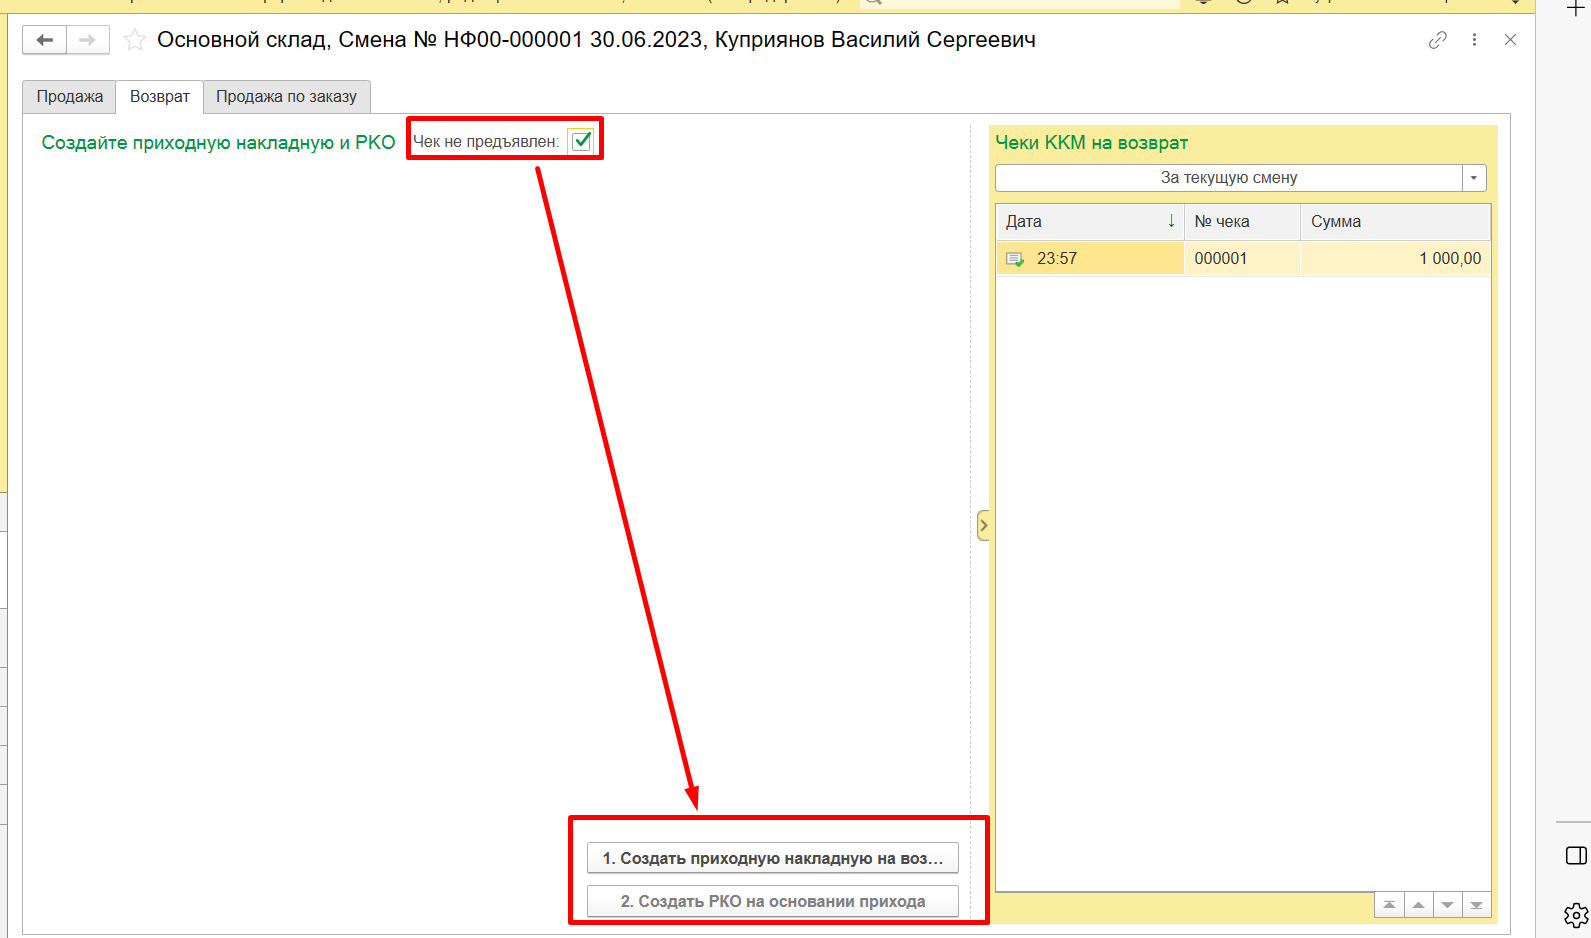Click the forward navigation arrow
The width and height of the screenshot is (1591, 938).
[x=88, y=40]
